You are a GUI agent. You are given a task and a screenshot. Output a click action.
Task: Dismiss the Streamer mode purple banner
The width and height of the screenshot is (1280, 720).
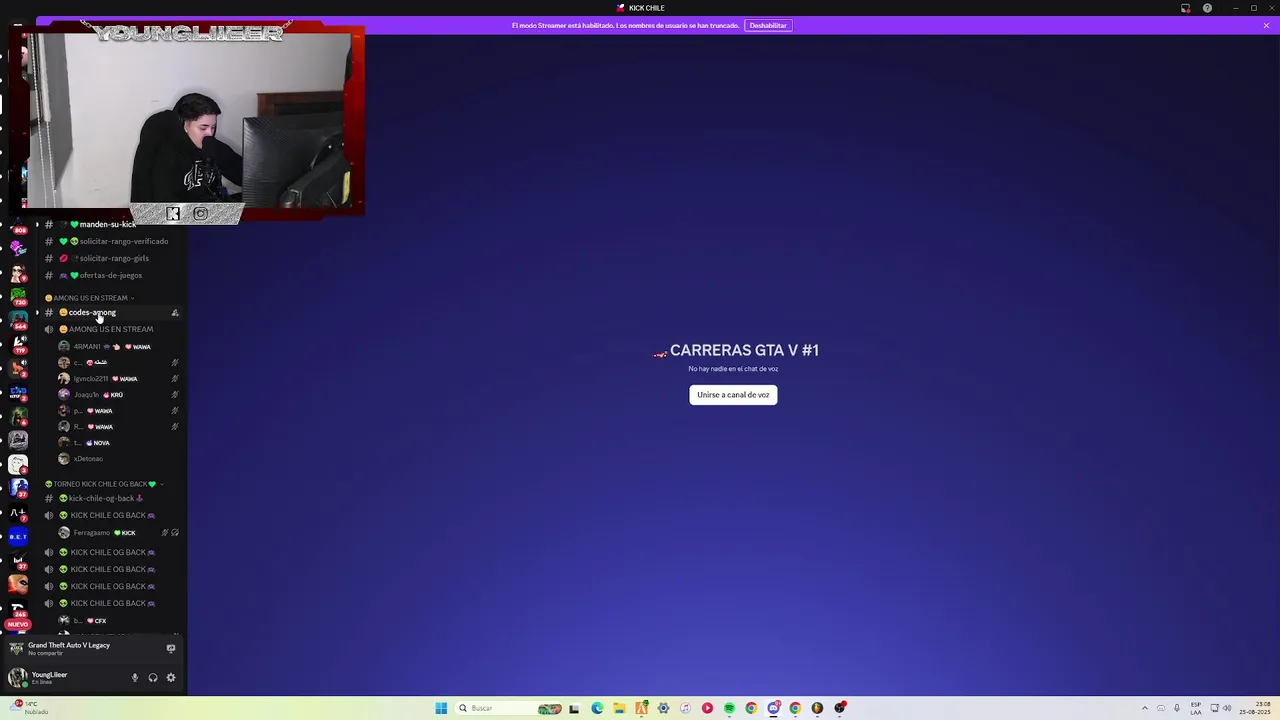[1266, 25]
